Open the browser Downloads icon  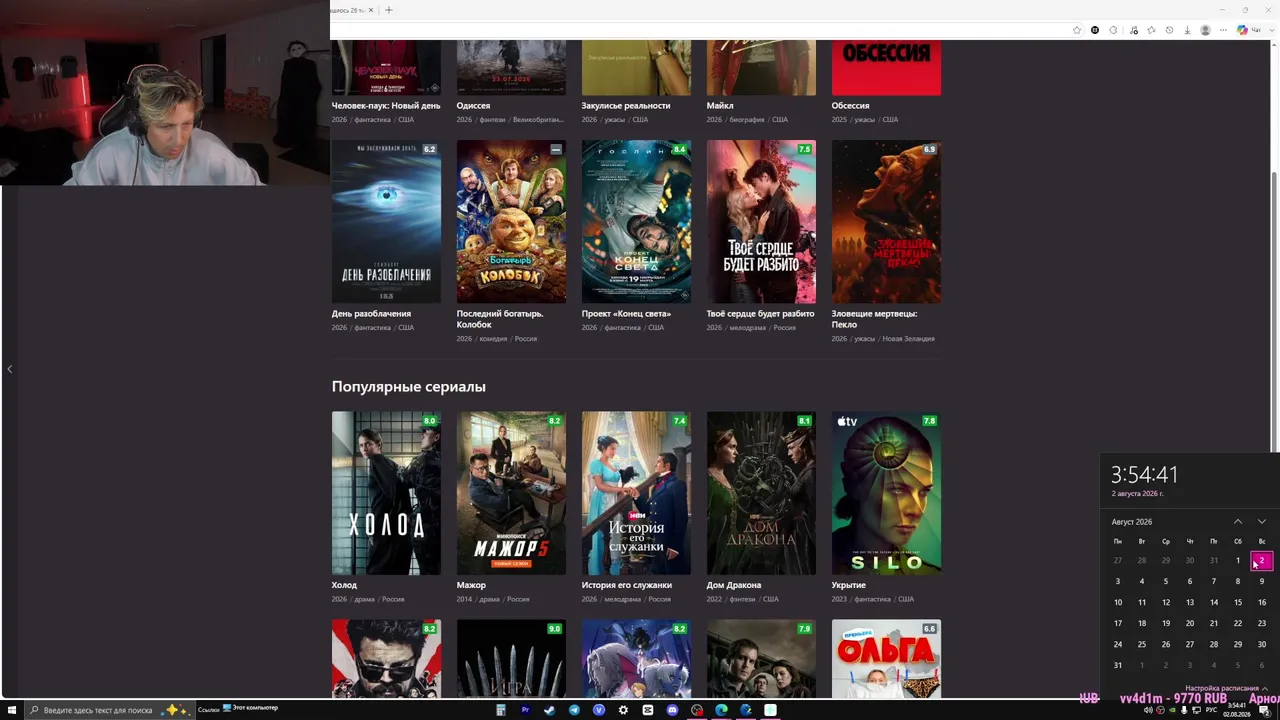1188,30
